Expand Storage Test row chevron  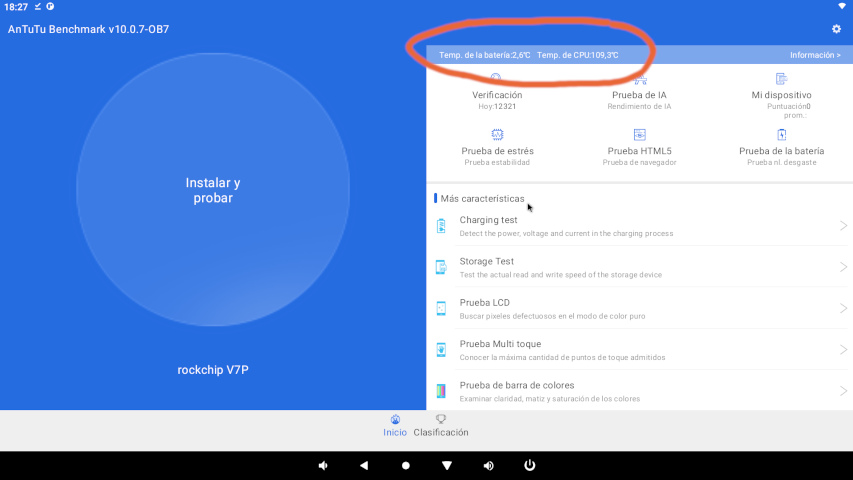[843, 267]
